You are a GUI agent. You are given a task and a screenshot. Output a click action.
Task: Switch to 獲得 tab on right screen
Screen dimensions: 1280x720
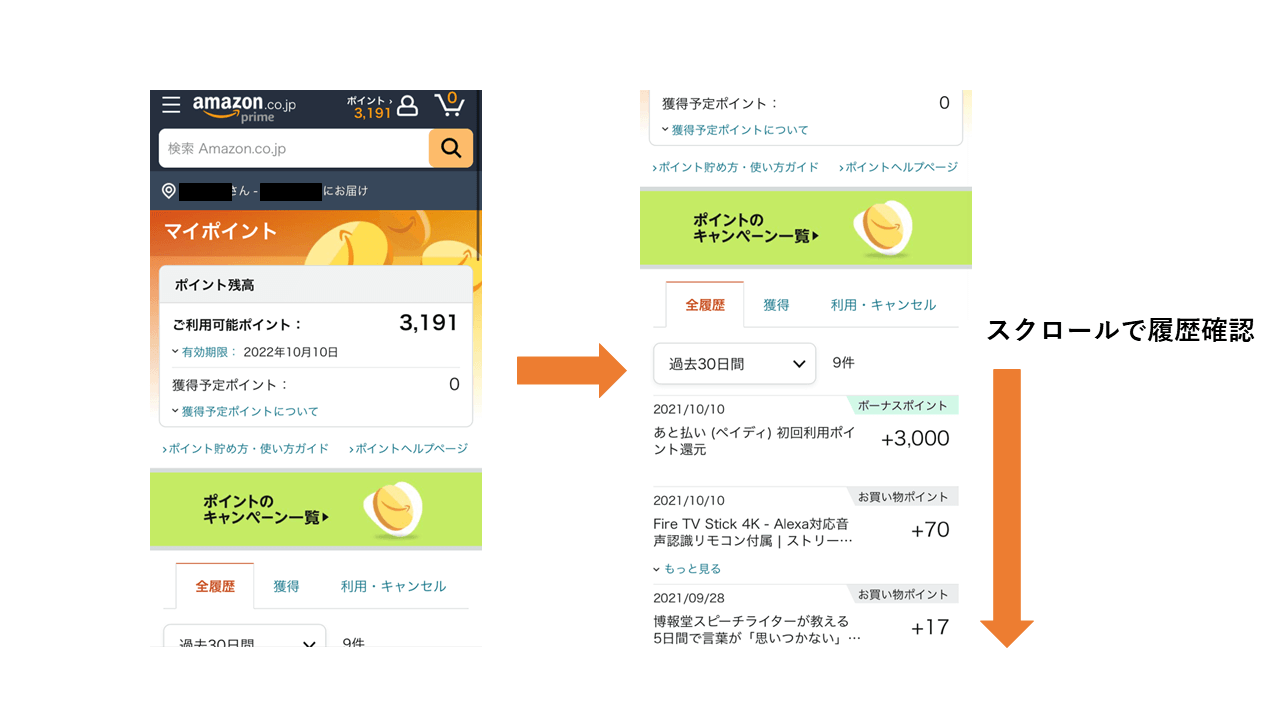point(777,305)
